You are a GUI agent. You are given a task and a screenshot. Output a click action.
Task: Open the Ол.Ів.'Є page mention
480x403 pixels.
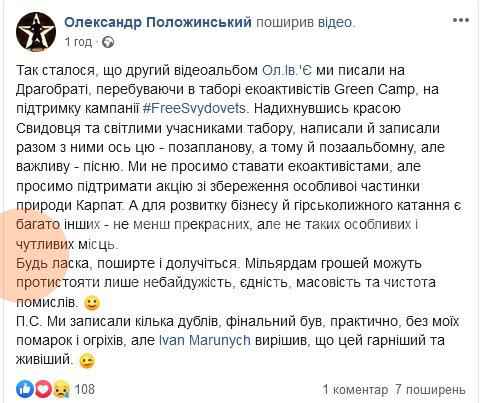point(287,70)
